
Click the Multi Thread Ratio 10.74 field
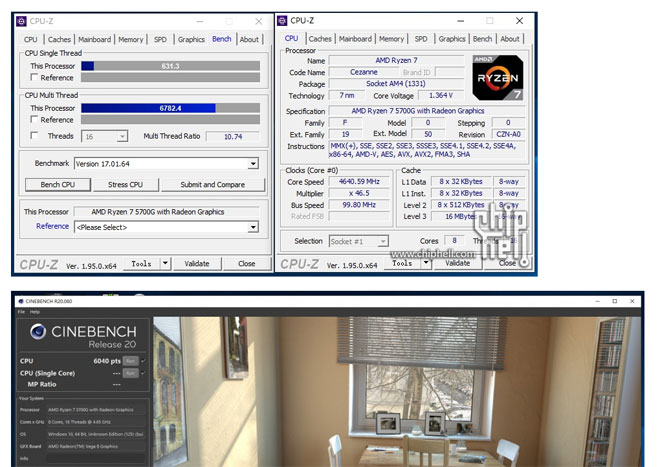click(233, 136)
